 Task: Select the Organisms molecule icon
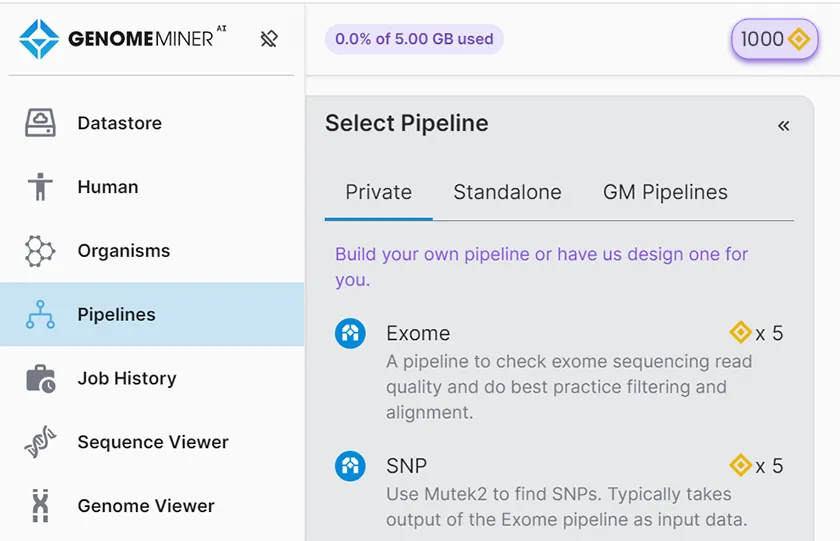[x=40, y=251]
